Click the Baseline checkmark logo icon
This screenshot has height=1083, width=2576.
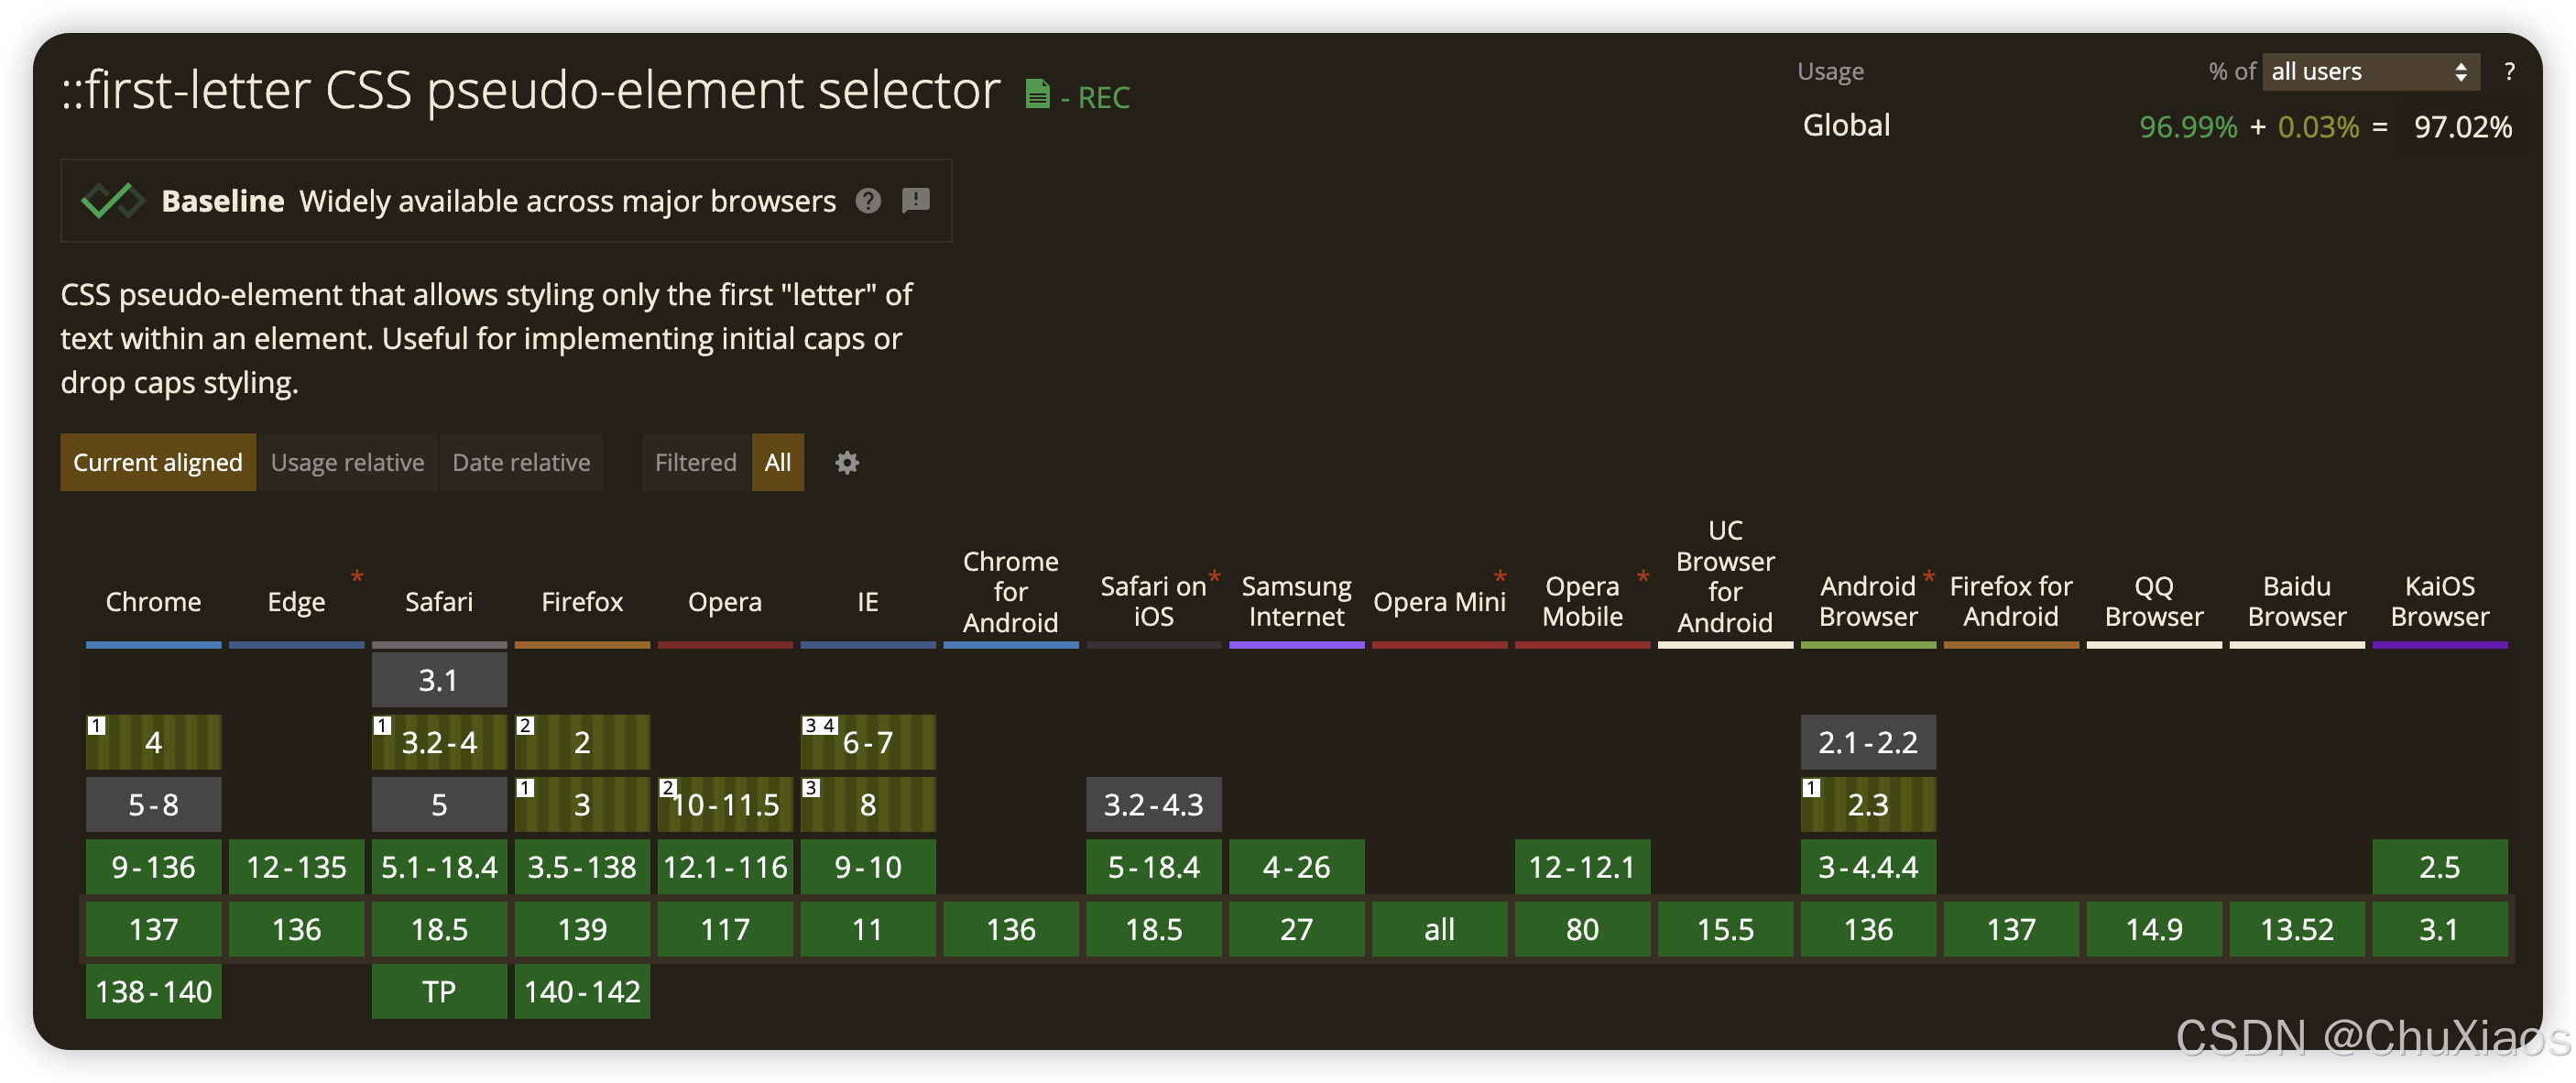pyautogui.click(x=112, y=201)
